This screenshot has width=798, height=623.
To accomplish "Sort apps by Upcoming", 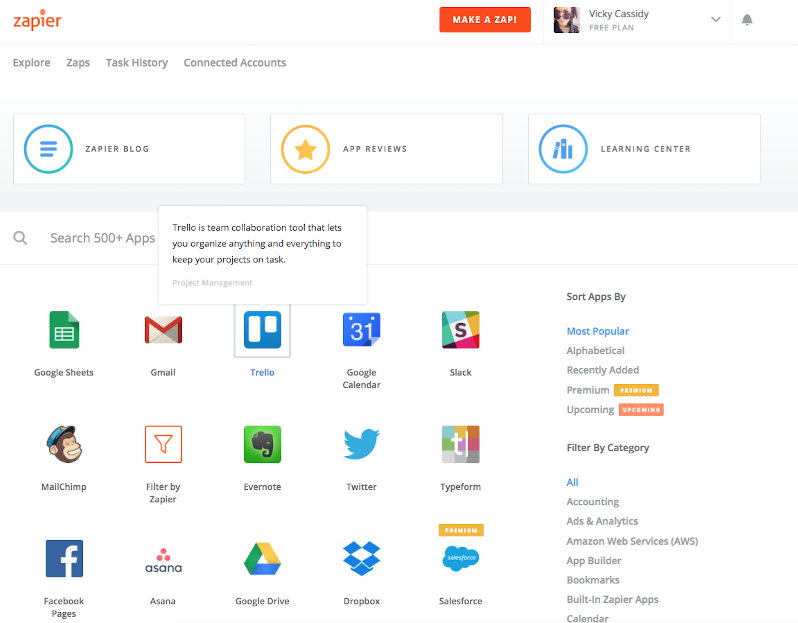I will 590,410.
